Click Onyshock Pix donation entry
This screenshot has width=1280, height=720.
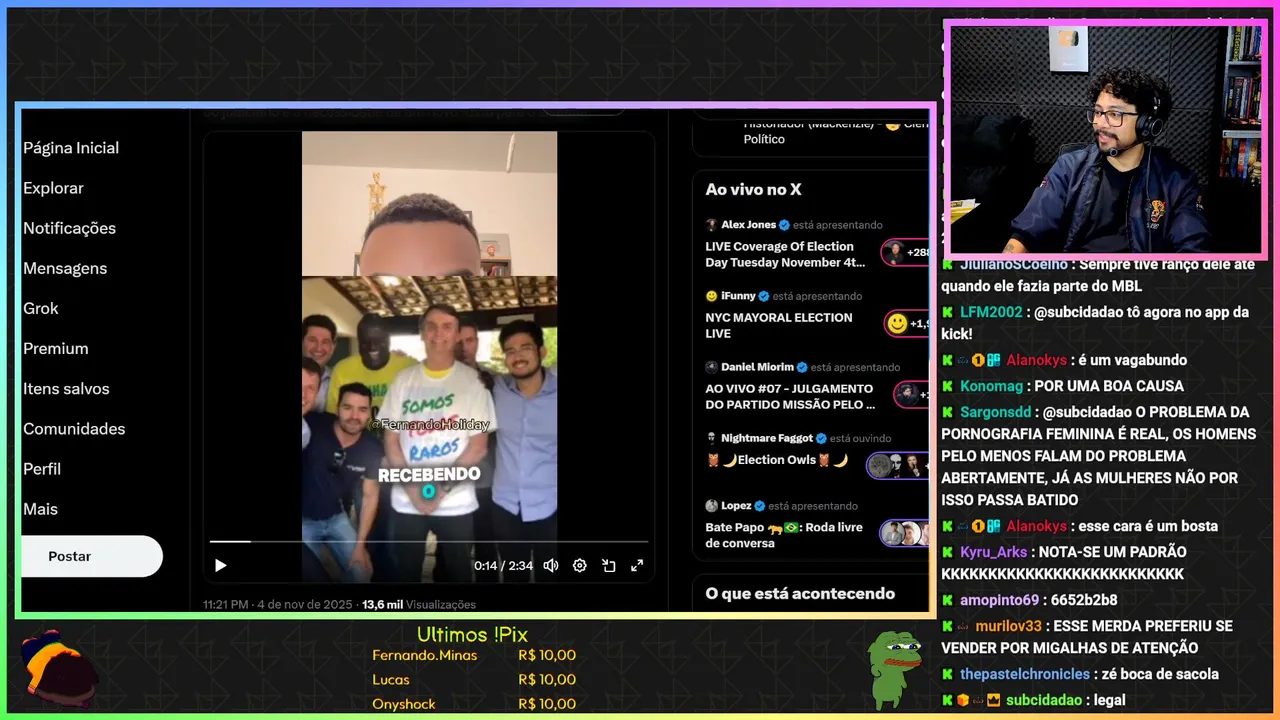[x=474, y=704]
